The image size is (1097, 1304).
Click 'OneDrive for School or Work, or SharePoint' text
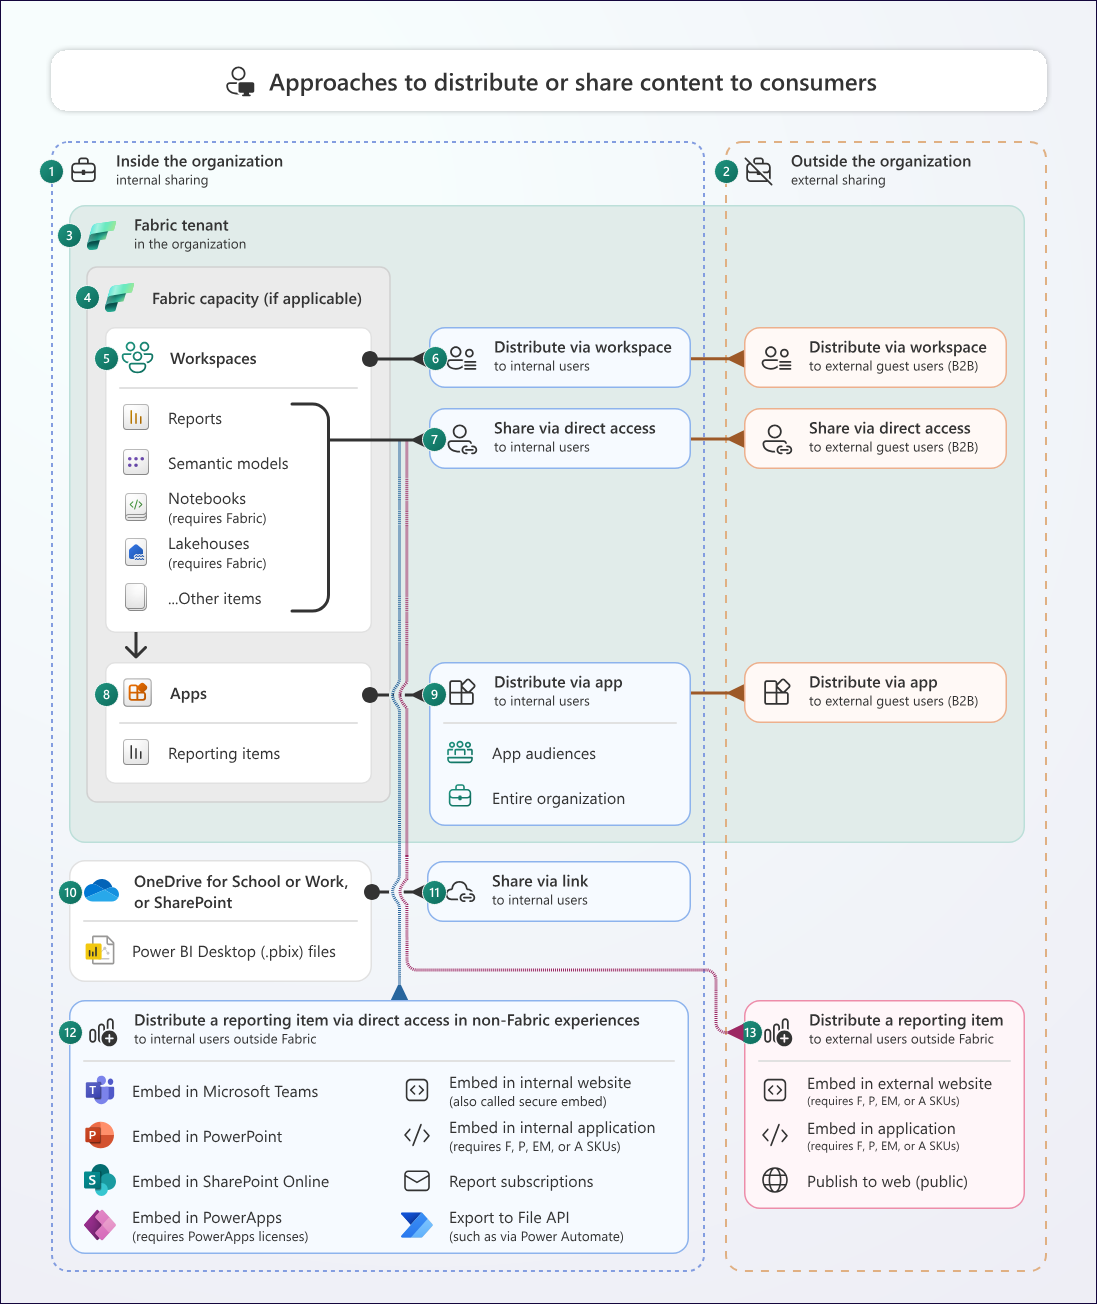tap(241, 891)
